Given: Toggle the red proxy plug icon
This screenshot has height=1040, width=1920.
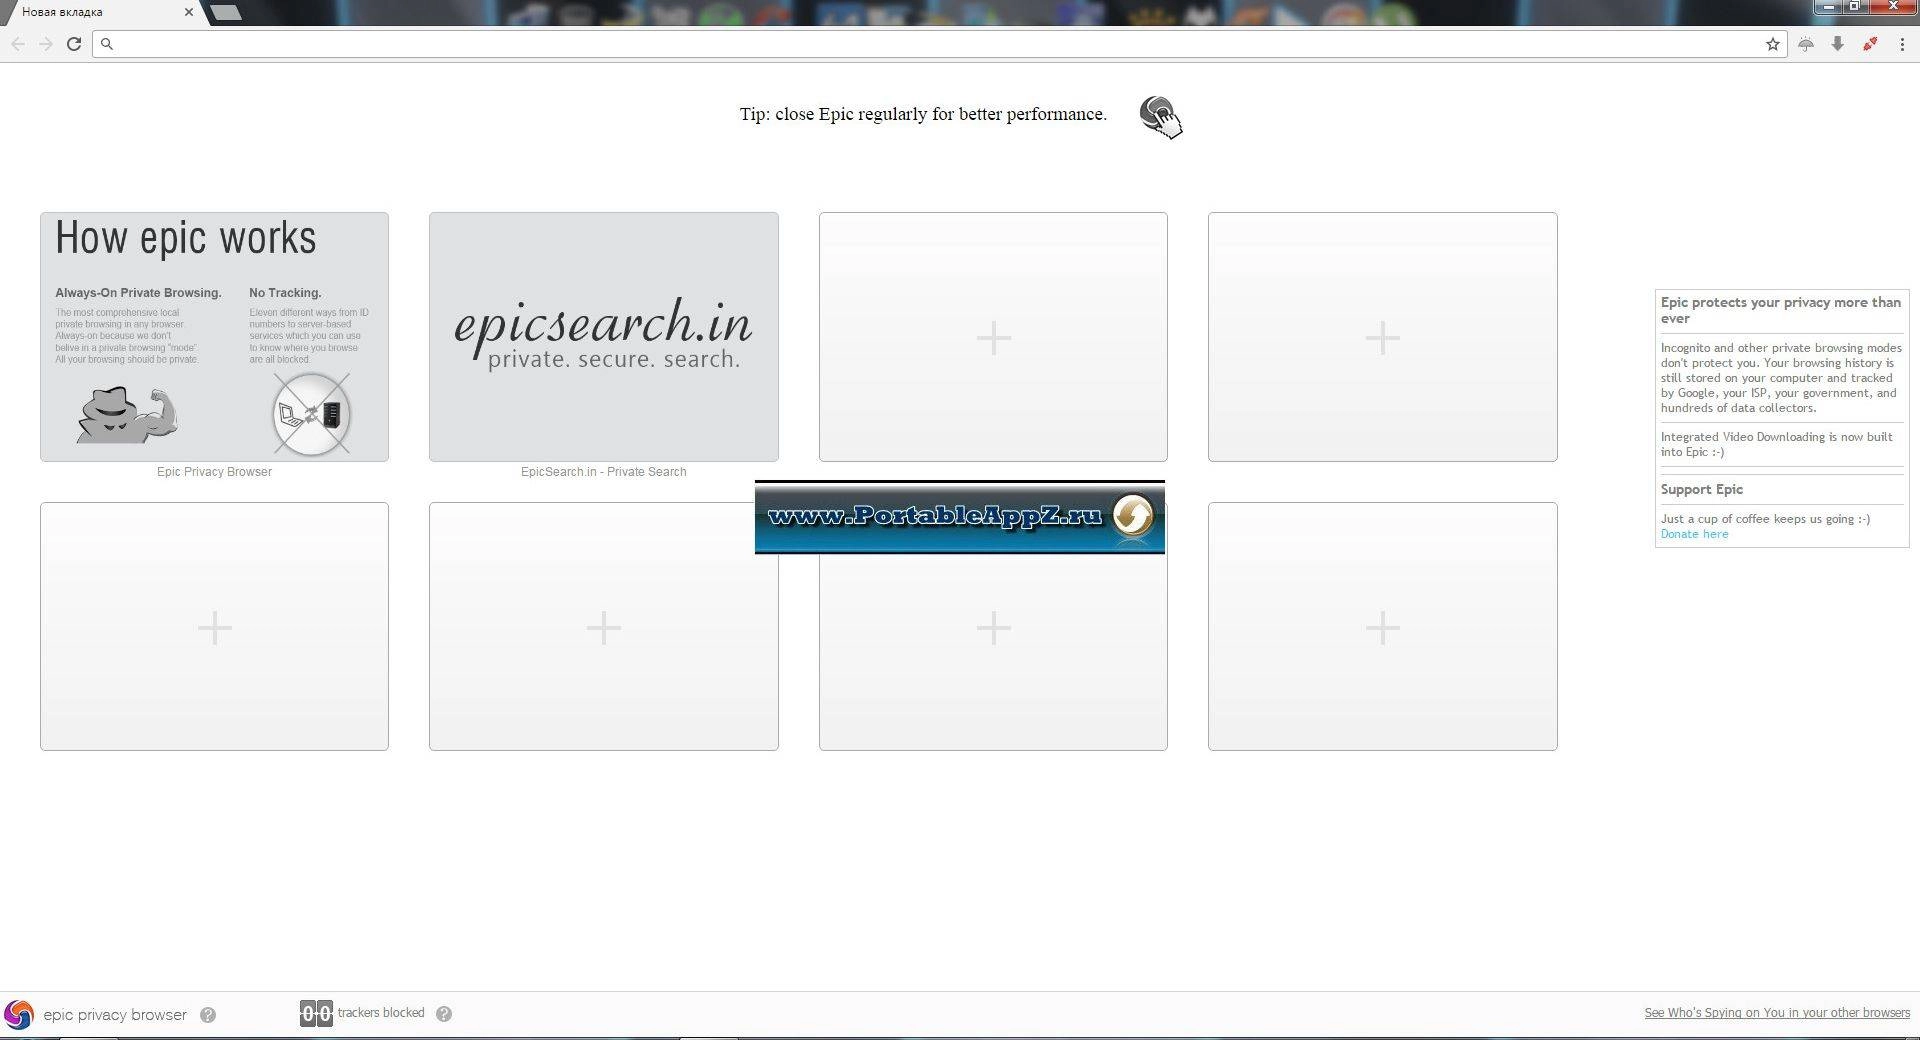Looking at the screenshot, I should tap(1870, 44).
